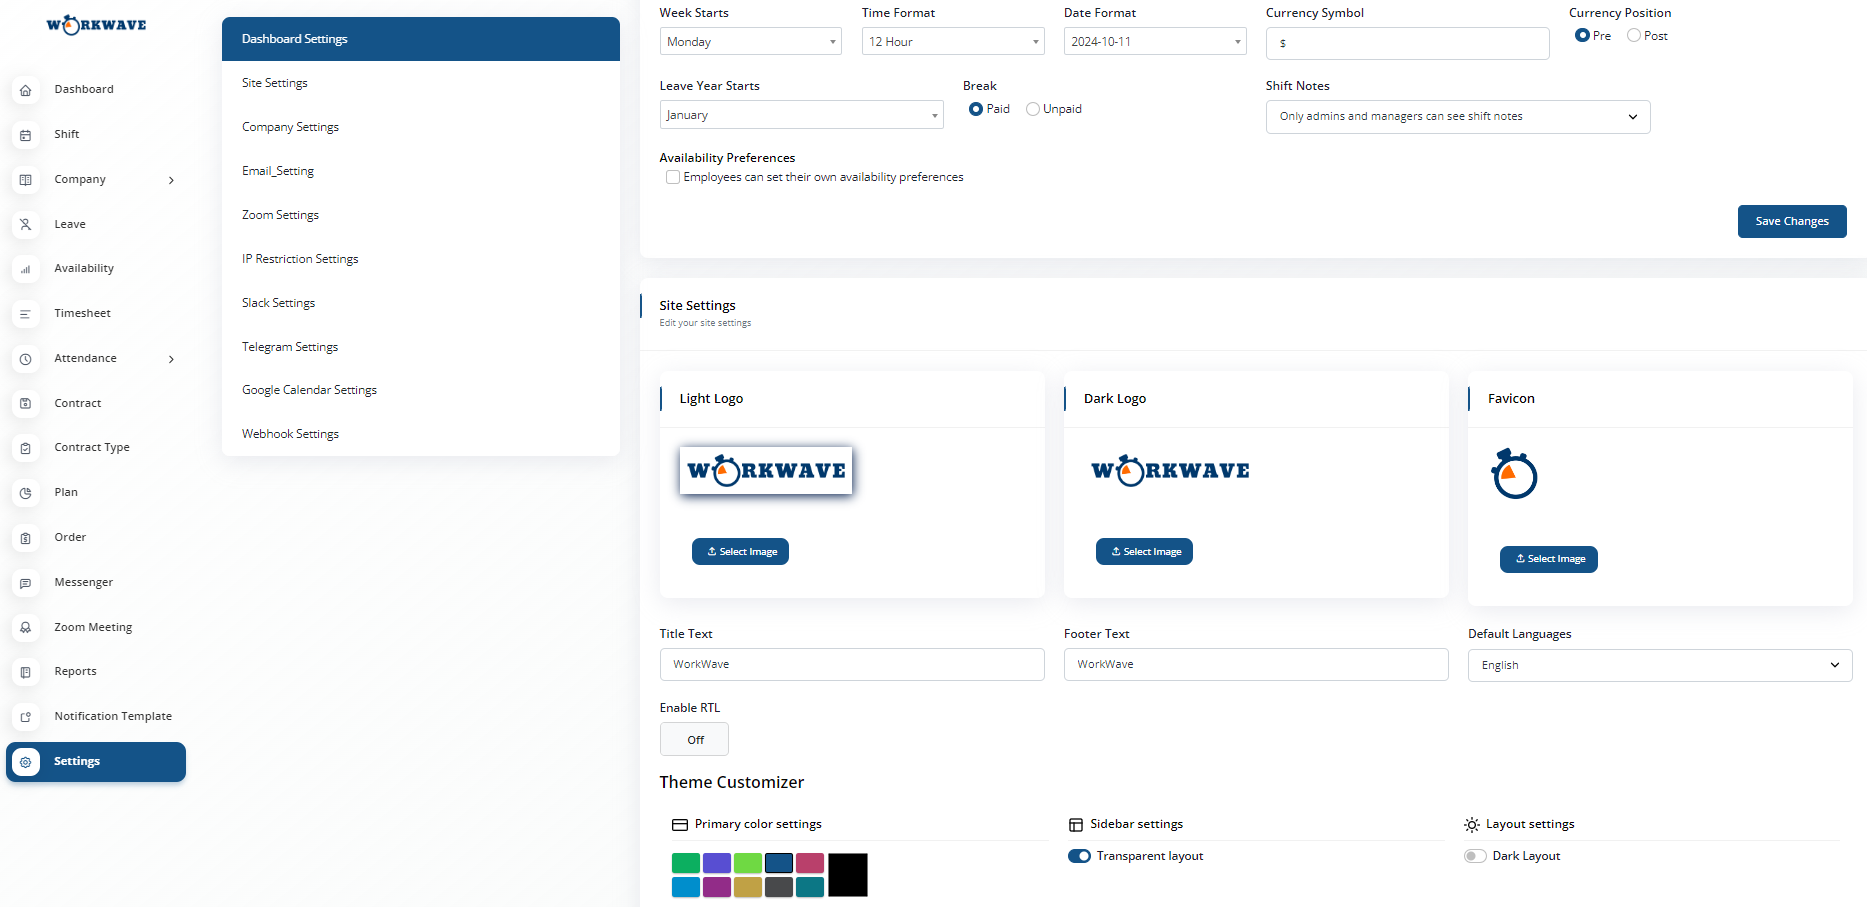Open Slack Settings in settings menu
Screen dimensions: 1867x907
click(421, 303)
